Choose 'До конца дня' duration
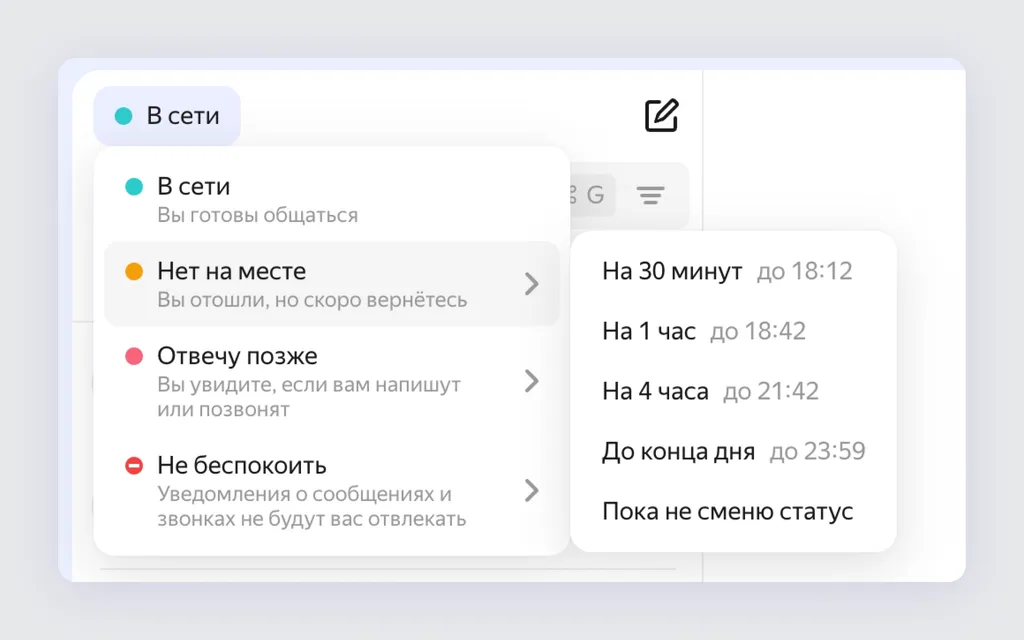Screen dimensions: 1024x640 click(x=733, y=451)
